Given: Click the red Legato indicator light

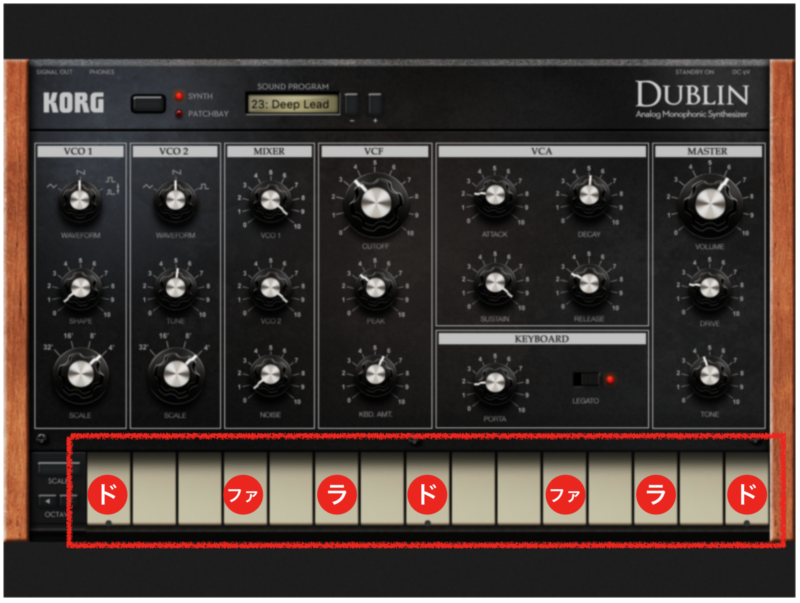Looking at the screenshot, I should coord(610,379).
